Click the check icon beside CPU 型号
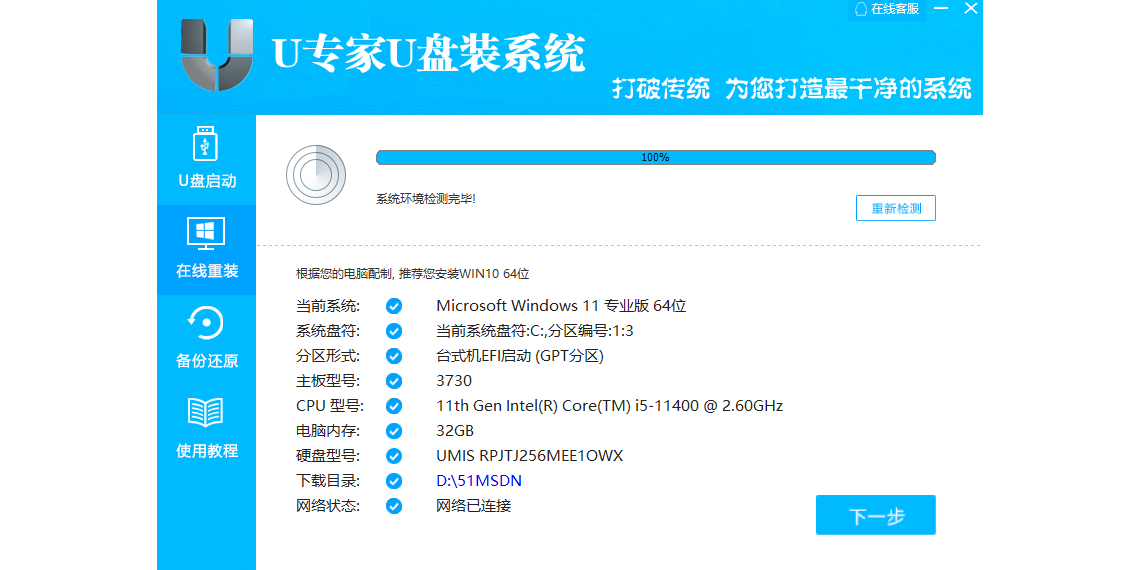 (393, 406)
